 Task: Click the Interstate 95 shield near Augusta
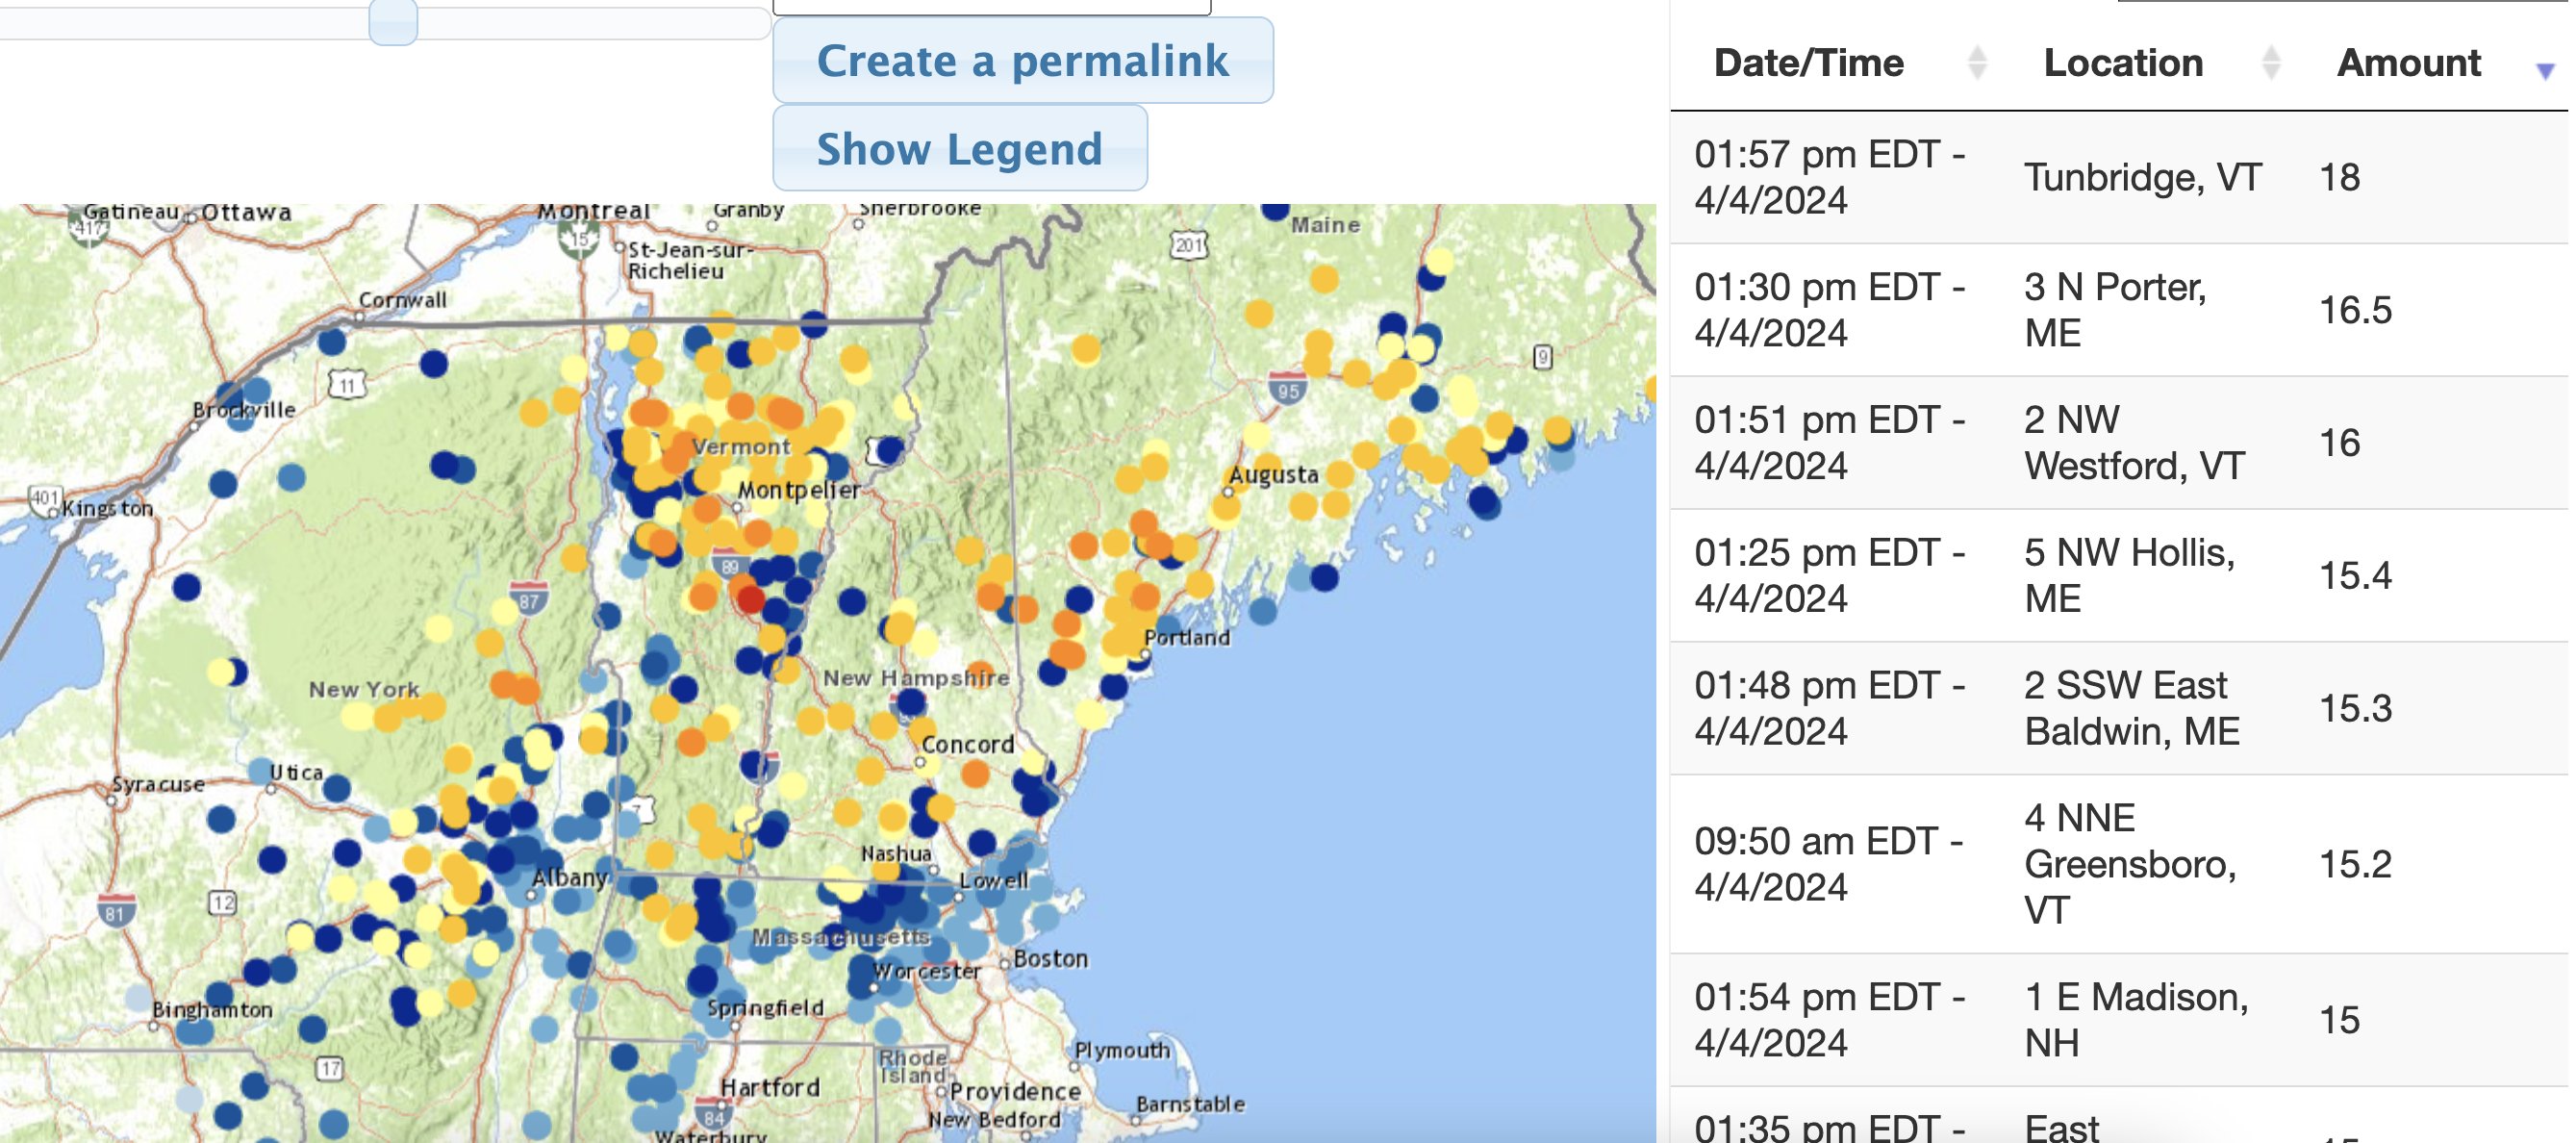(1288, 388)
